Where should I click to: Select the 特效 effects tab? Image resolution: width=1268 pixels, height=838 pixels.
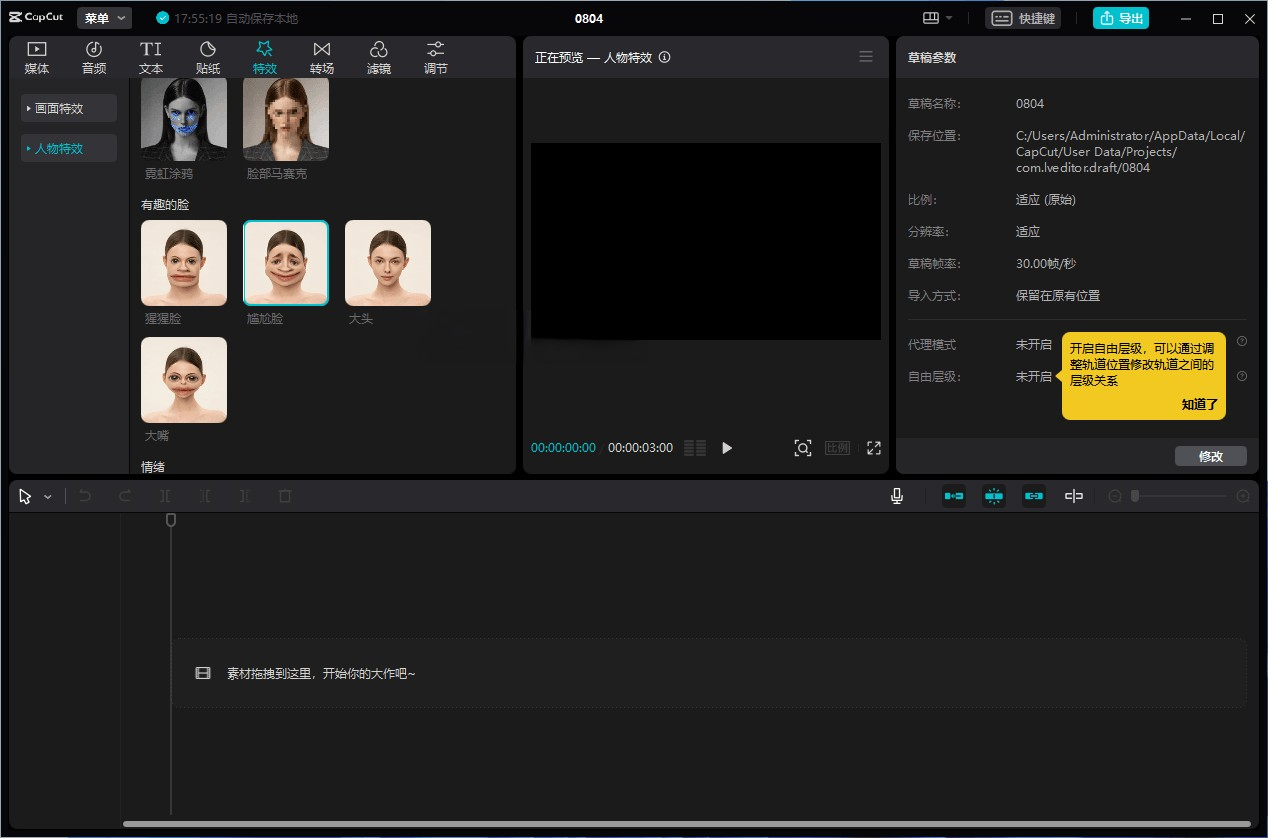(265, 58)
